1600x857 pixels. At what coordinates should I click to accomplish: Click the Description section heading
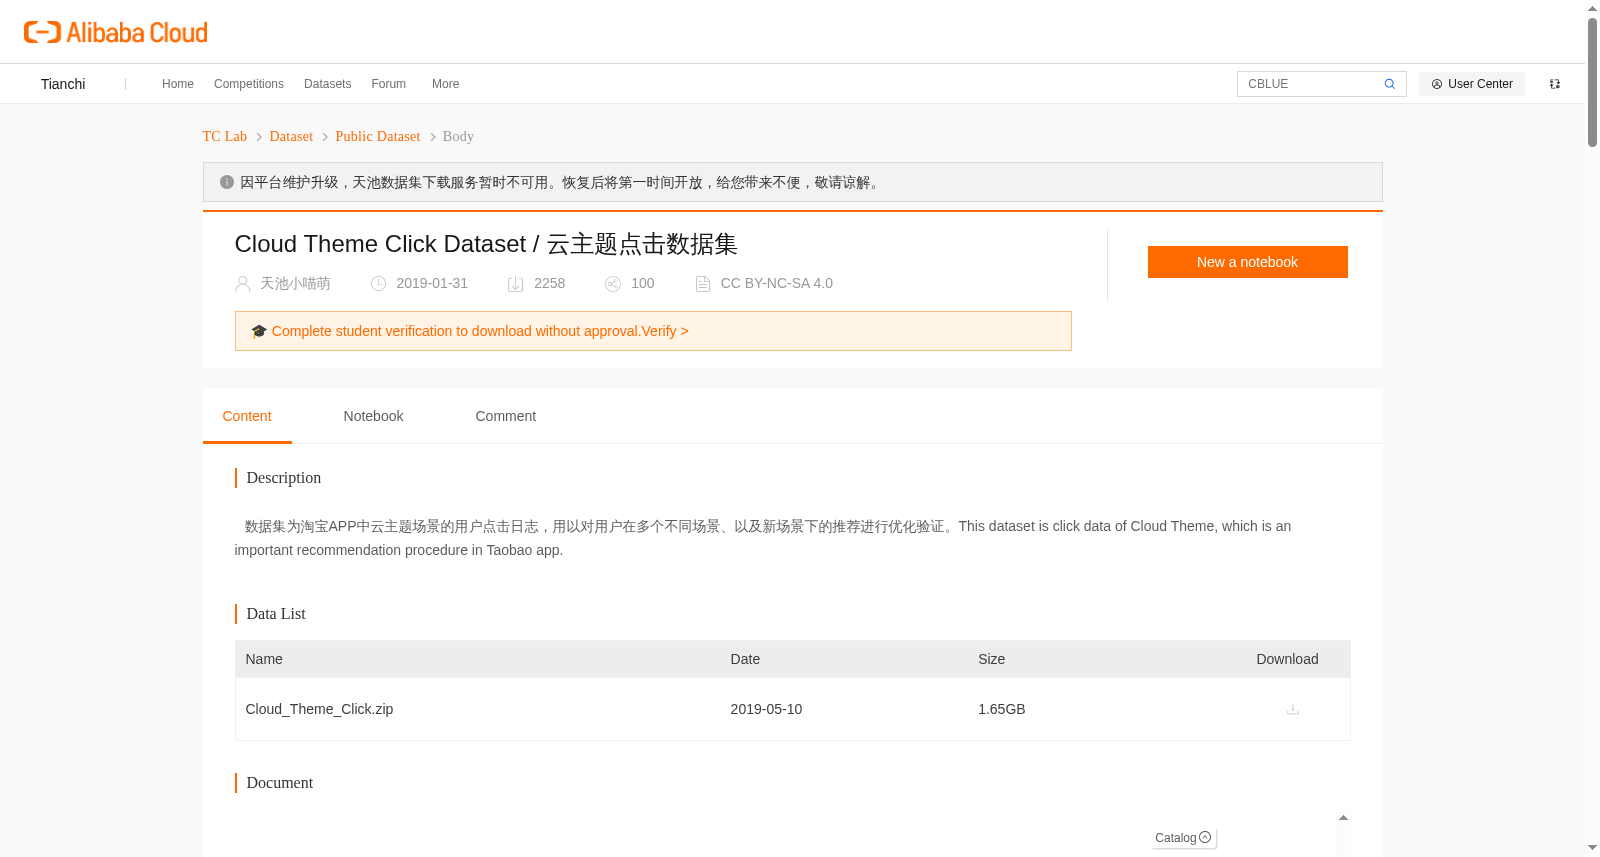pos(284,478)
